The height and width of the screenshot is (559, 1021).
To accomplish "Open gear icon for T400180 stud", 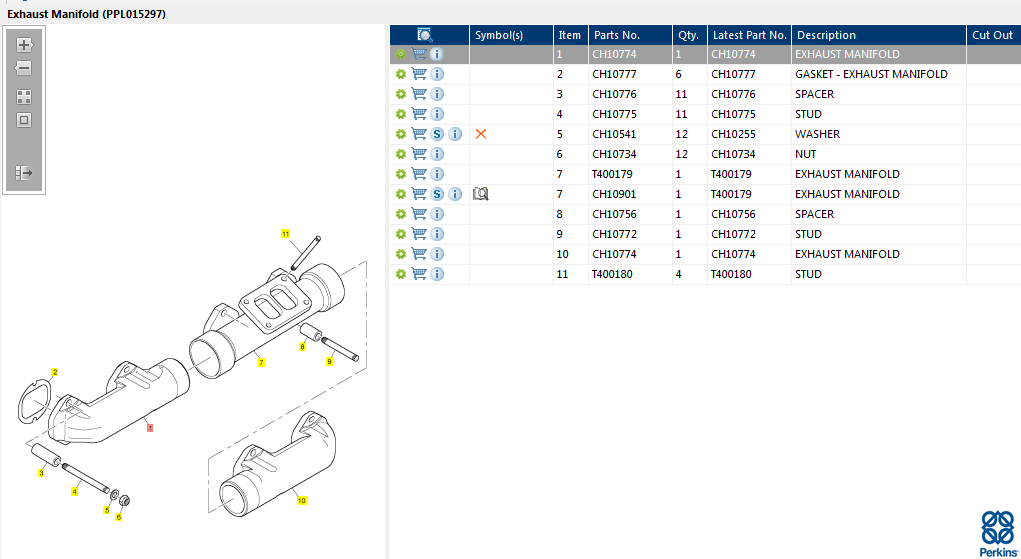I will tap(401, 274).
